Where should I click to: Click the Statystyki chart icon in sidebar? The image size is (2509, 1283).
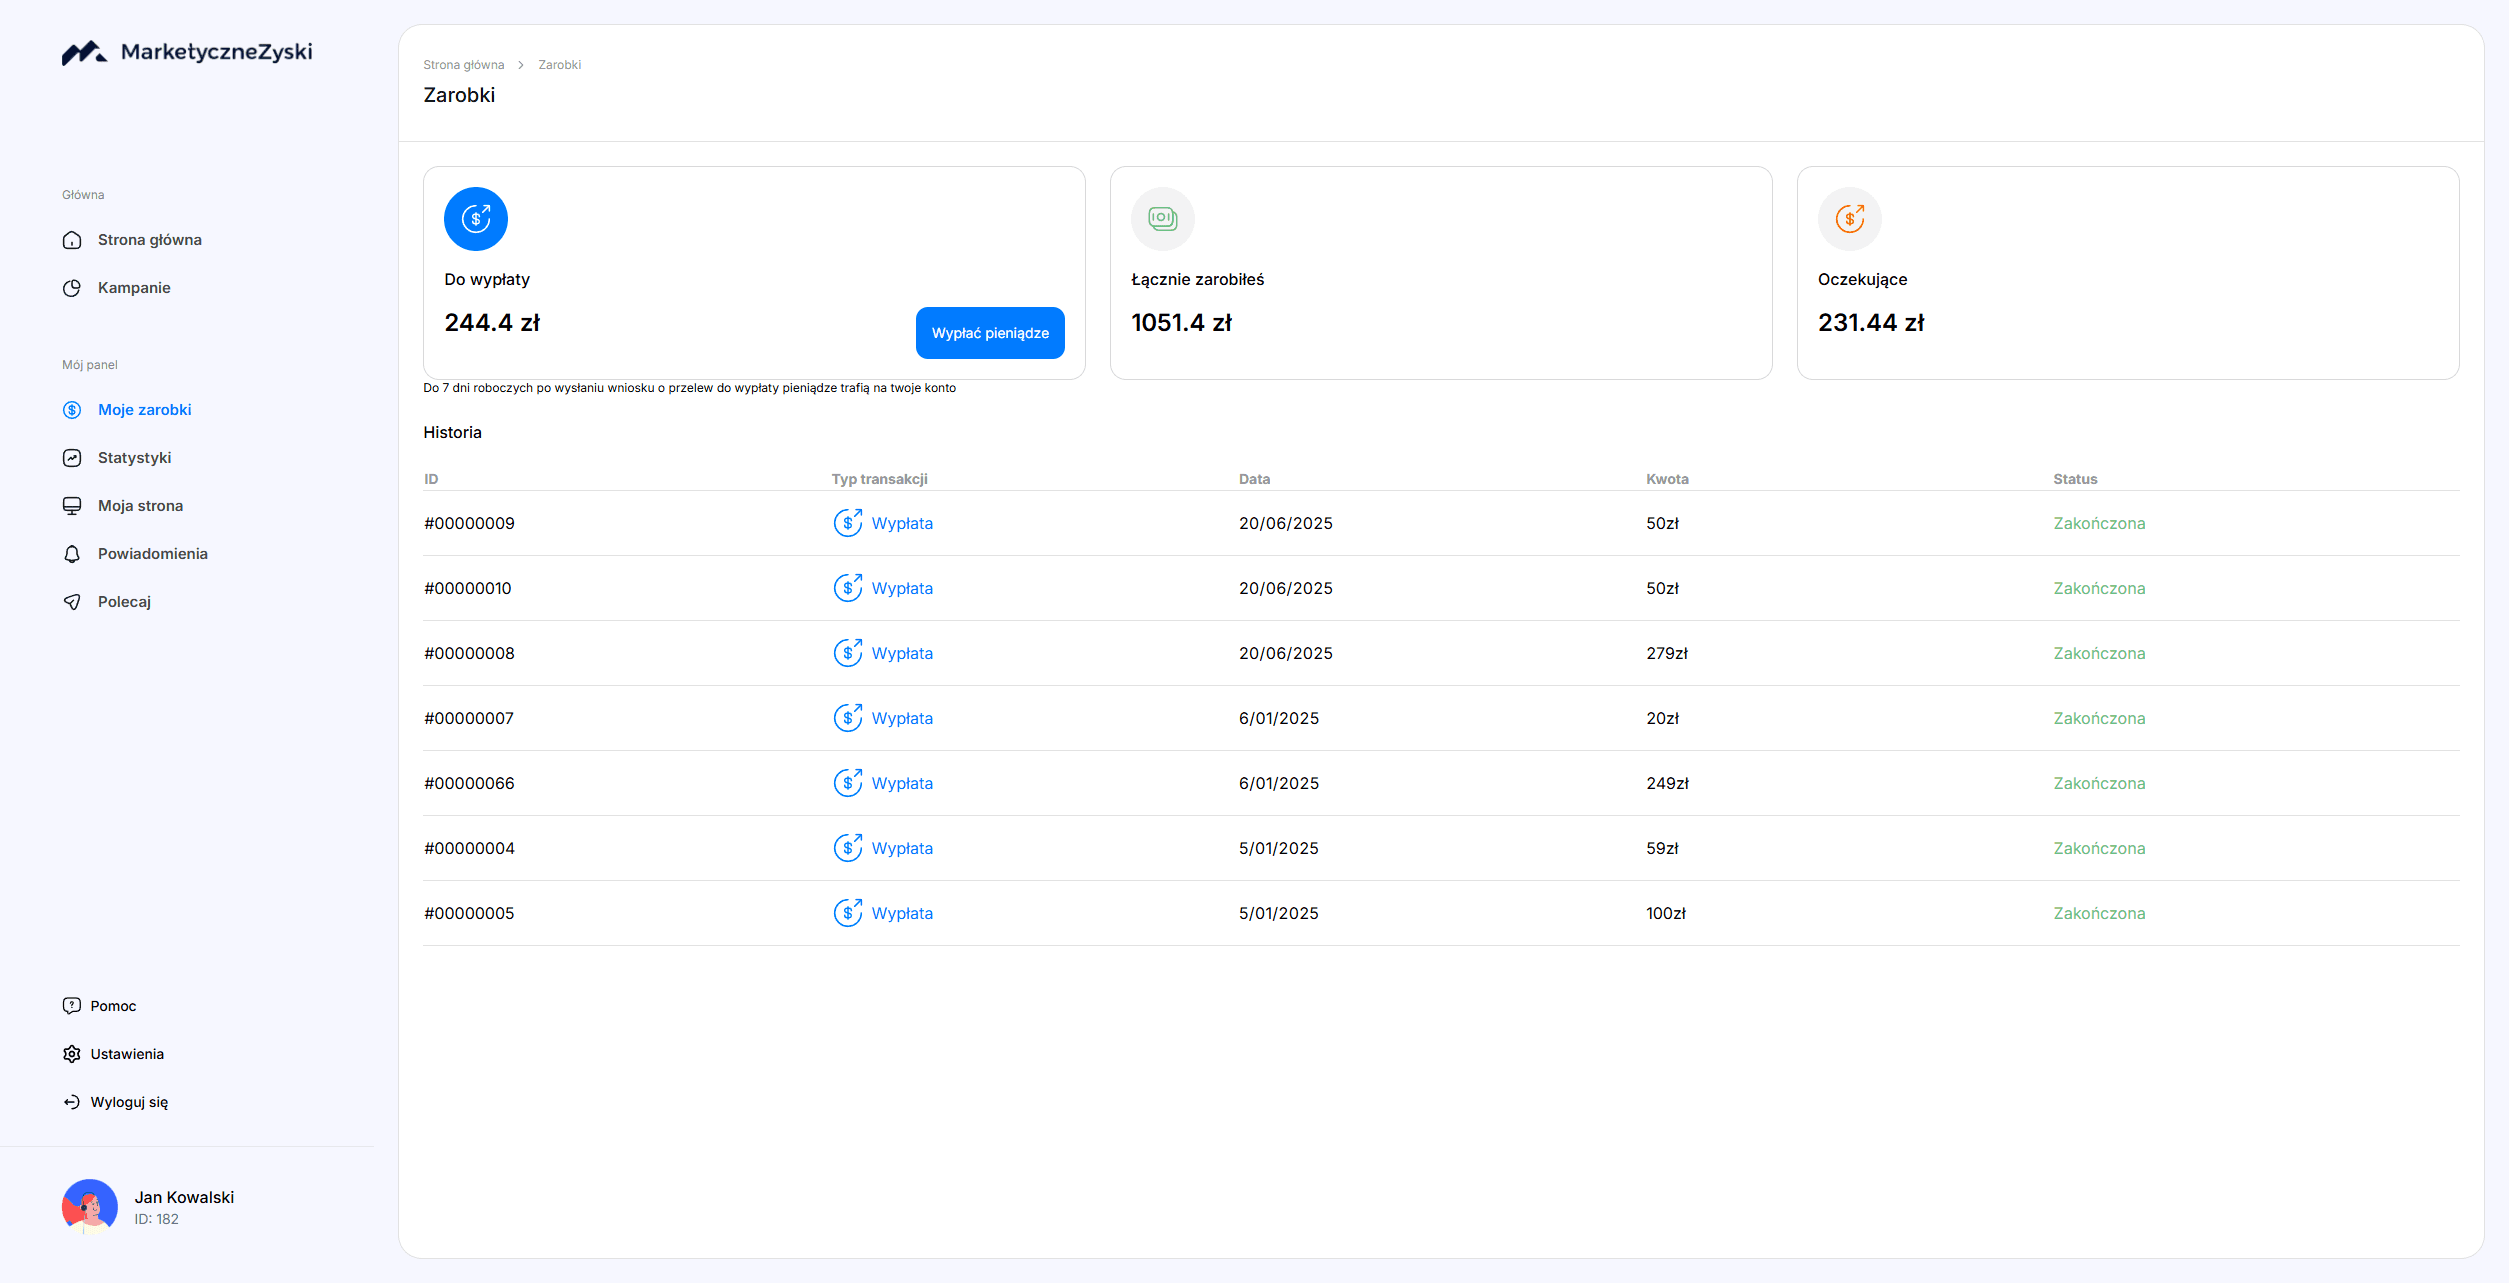point(72,458)
